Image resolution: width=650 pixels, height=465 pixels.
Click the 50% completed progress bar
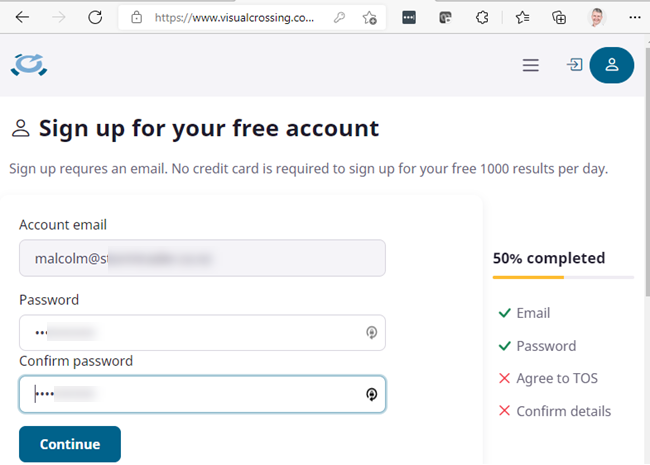coord(563,277)
